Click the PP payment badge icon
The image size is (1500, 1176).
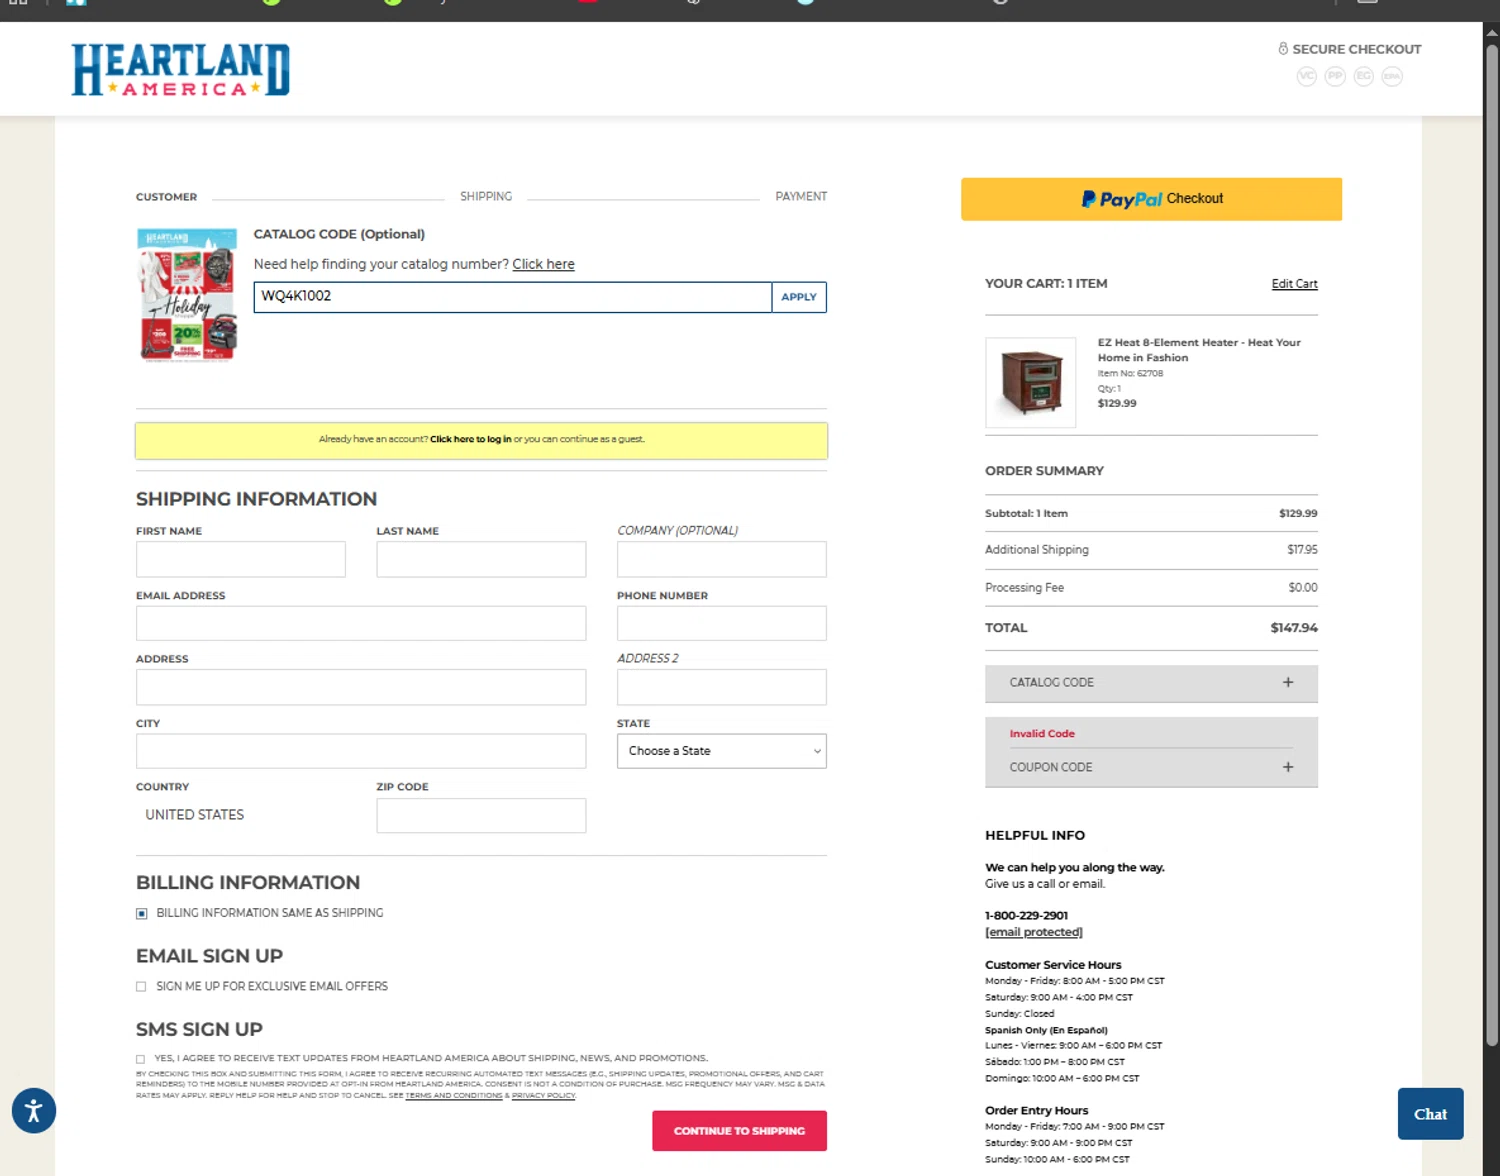[1335, 76]
